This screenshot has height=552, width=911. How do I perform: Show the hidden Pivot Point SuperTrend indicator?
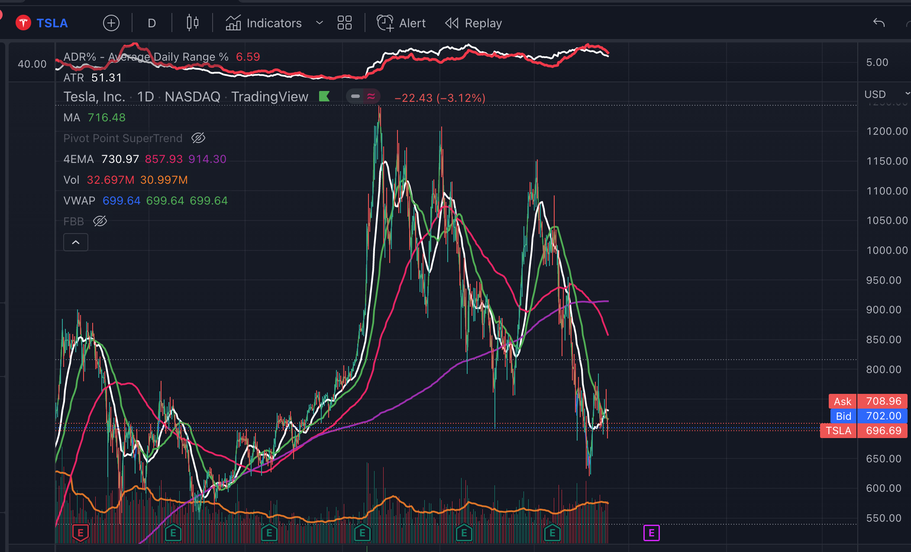tap(198, 138)
